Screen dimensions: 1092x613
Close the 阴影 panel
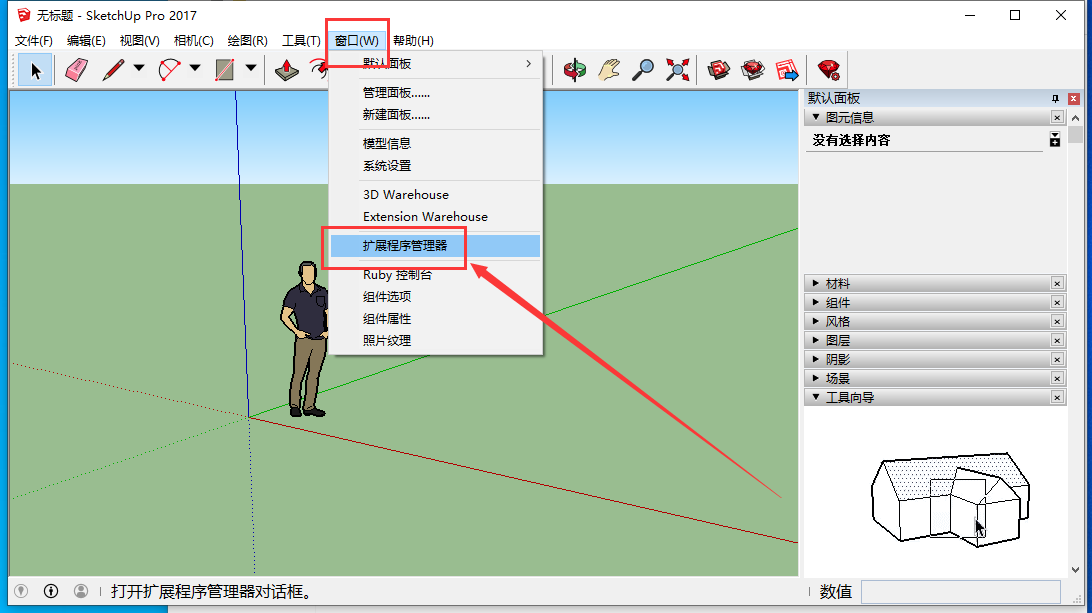pyautogui.click(x=1057, y=359)
